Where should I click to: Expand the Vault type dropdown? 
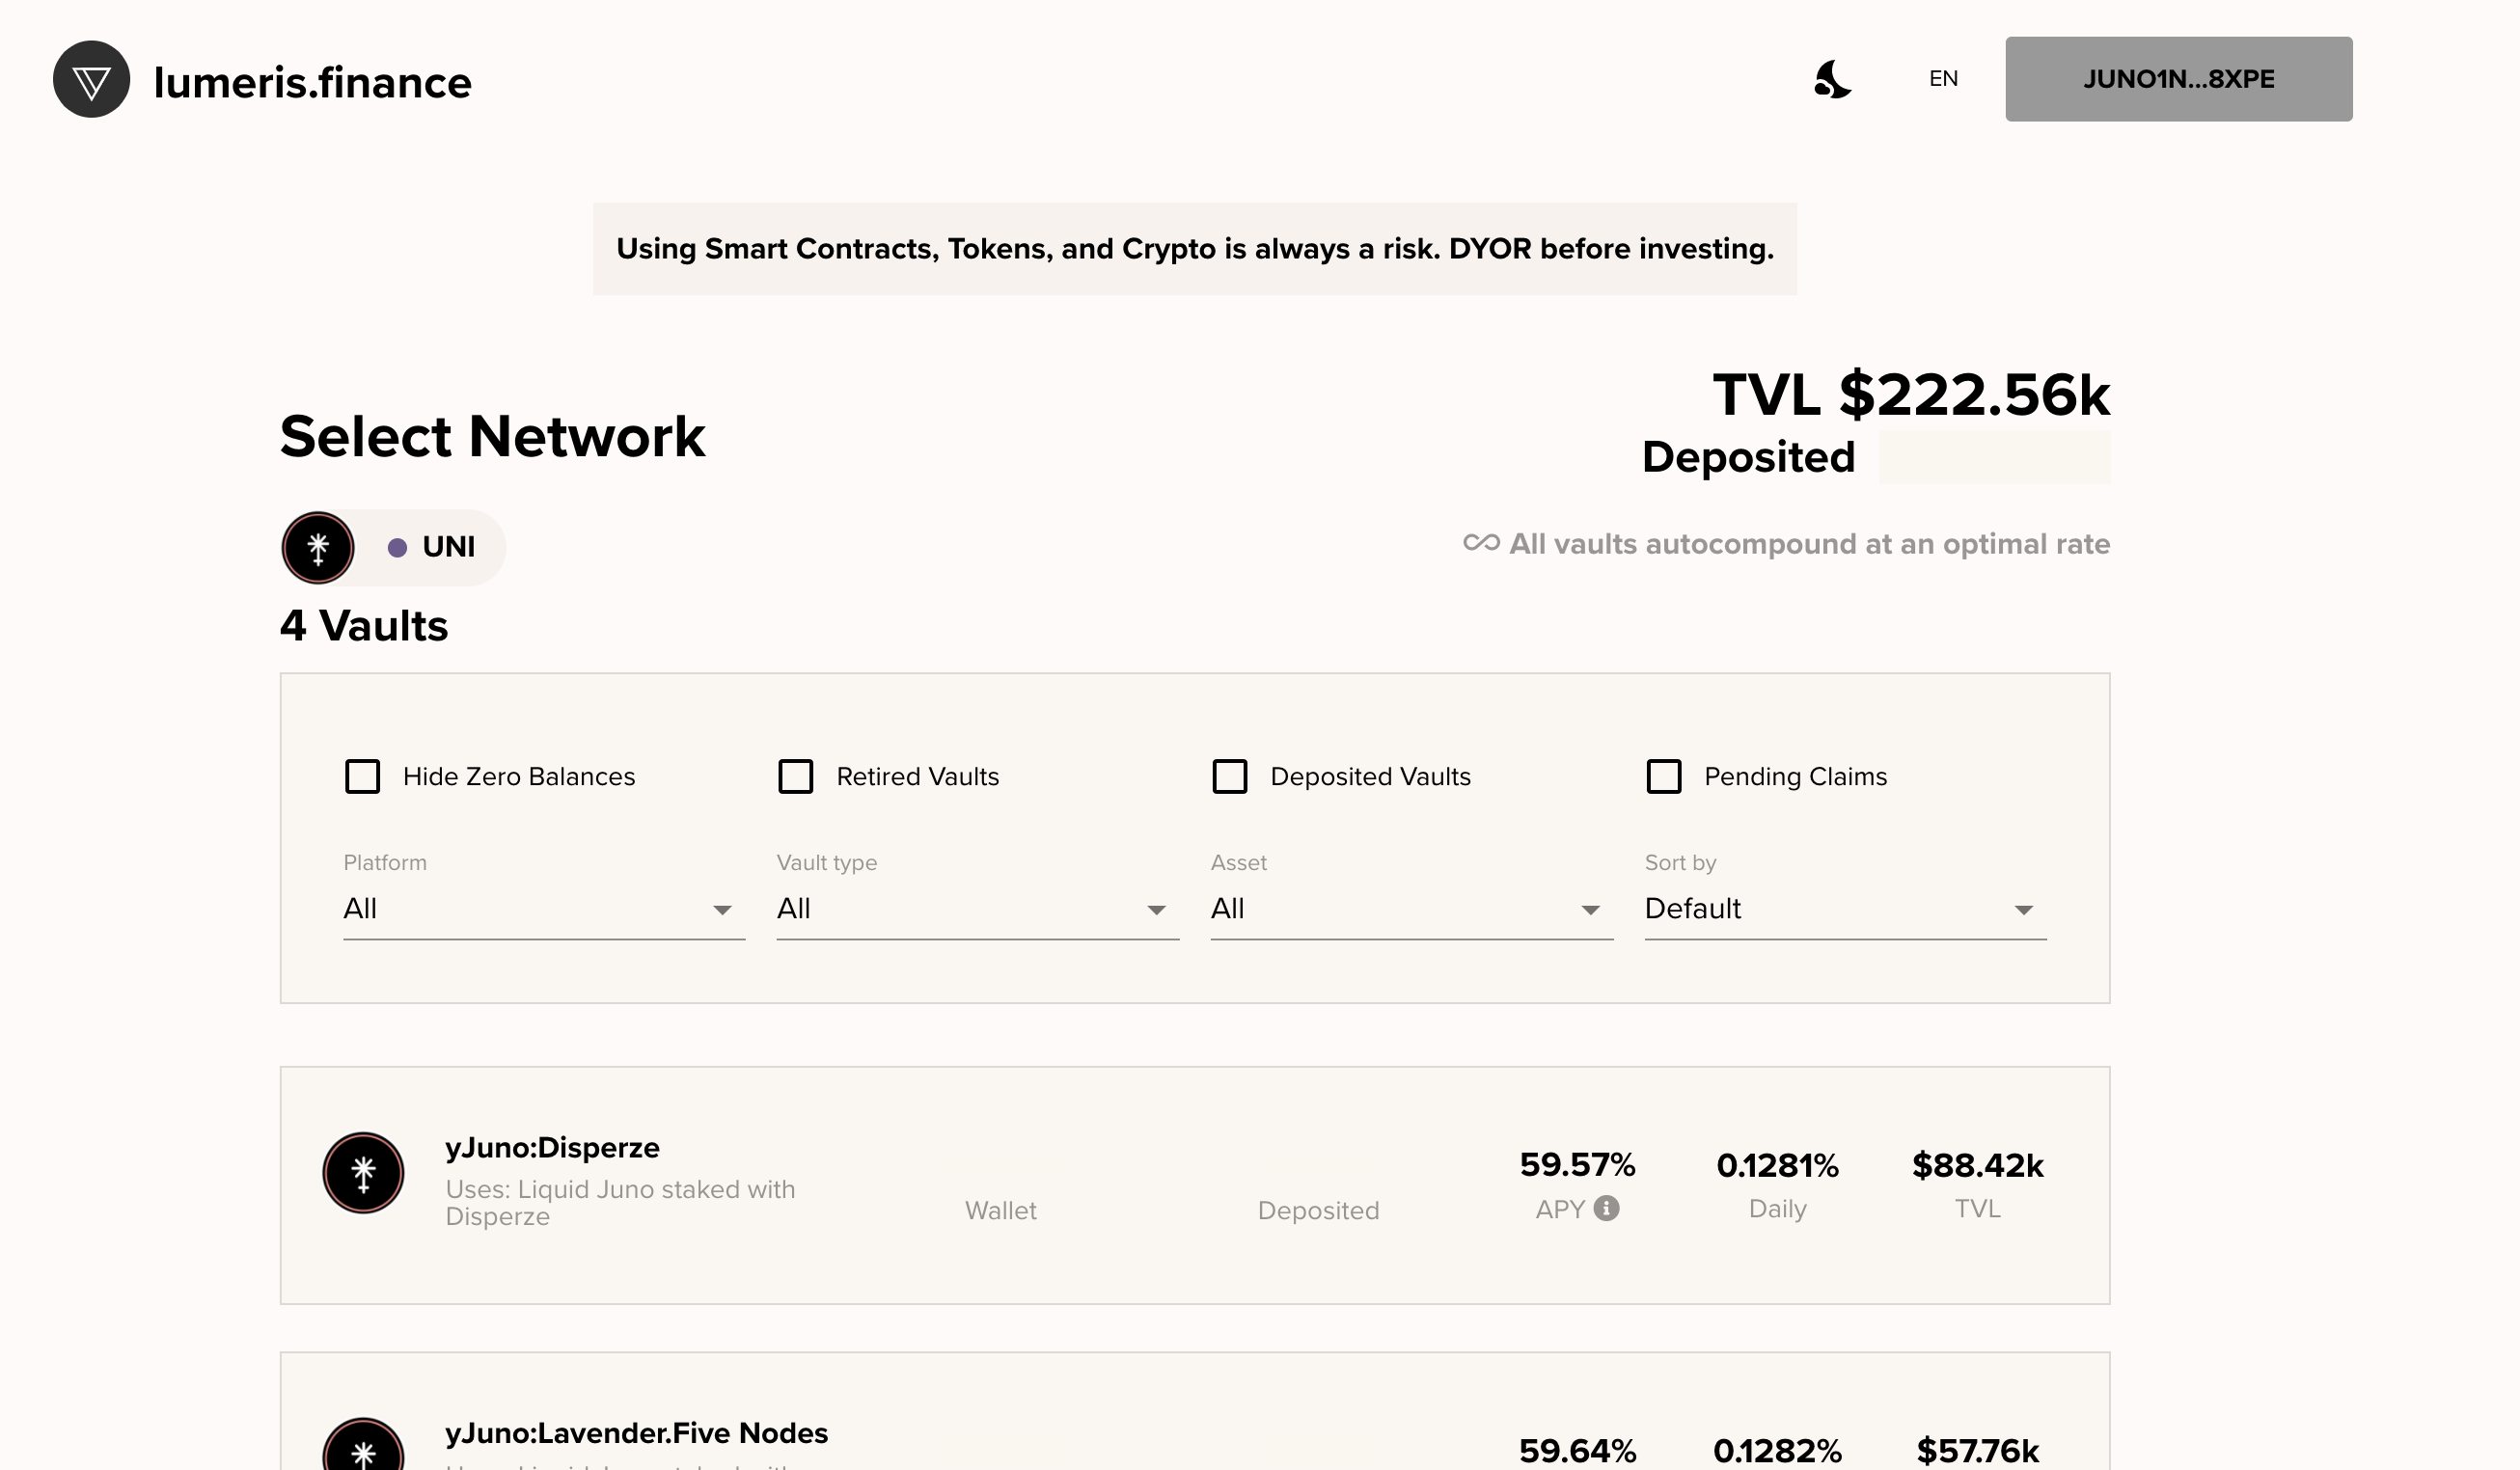point(977,909)
